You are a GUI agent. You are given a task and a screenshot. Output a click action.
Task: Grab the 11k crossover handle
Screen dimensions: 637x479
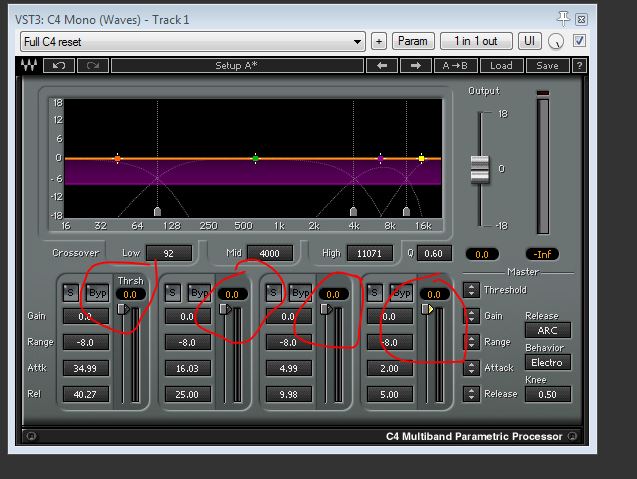[x=406, y=211]
